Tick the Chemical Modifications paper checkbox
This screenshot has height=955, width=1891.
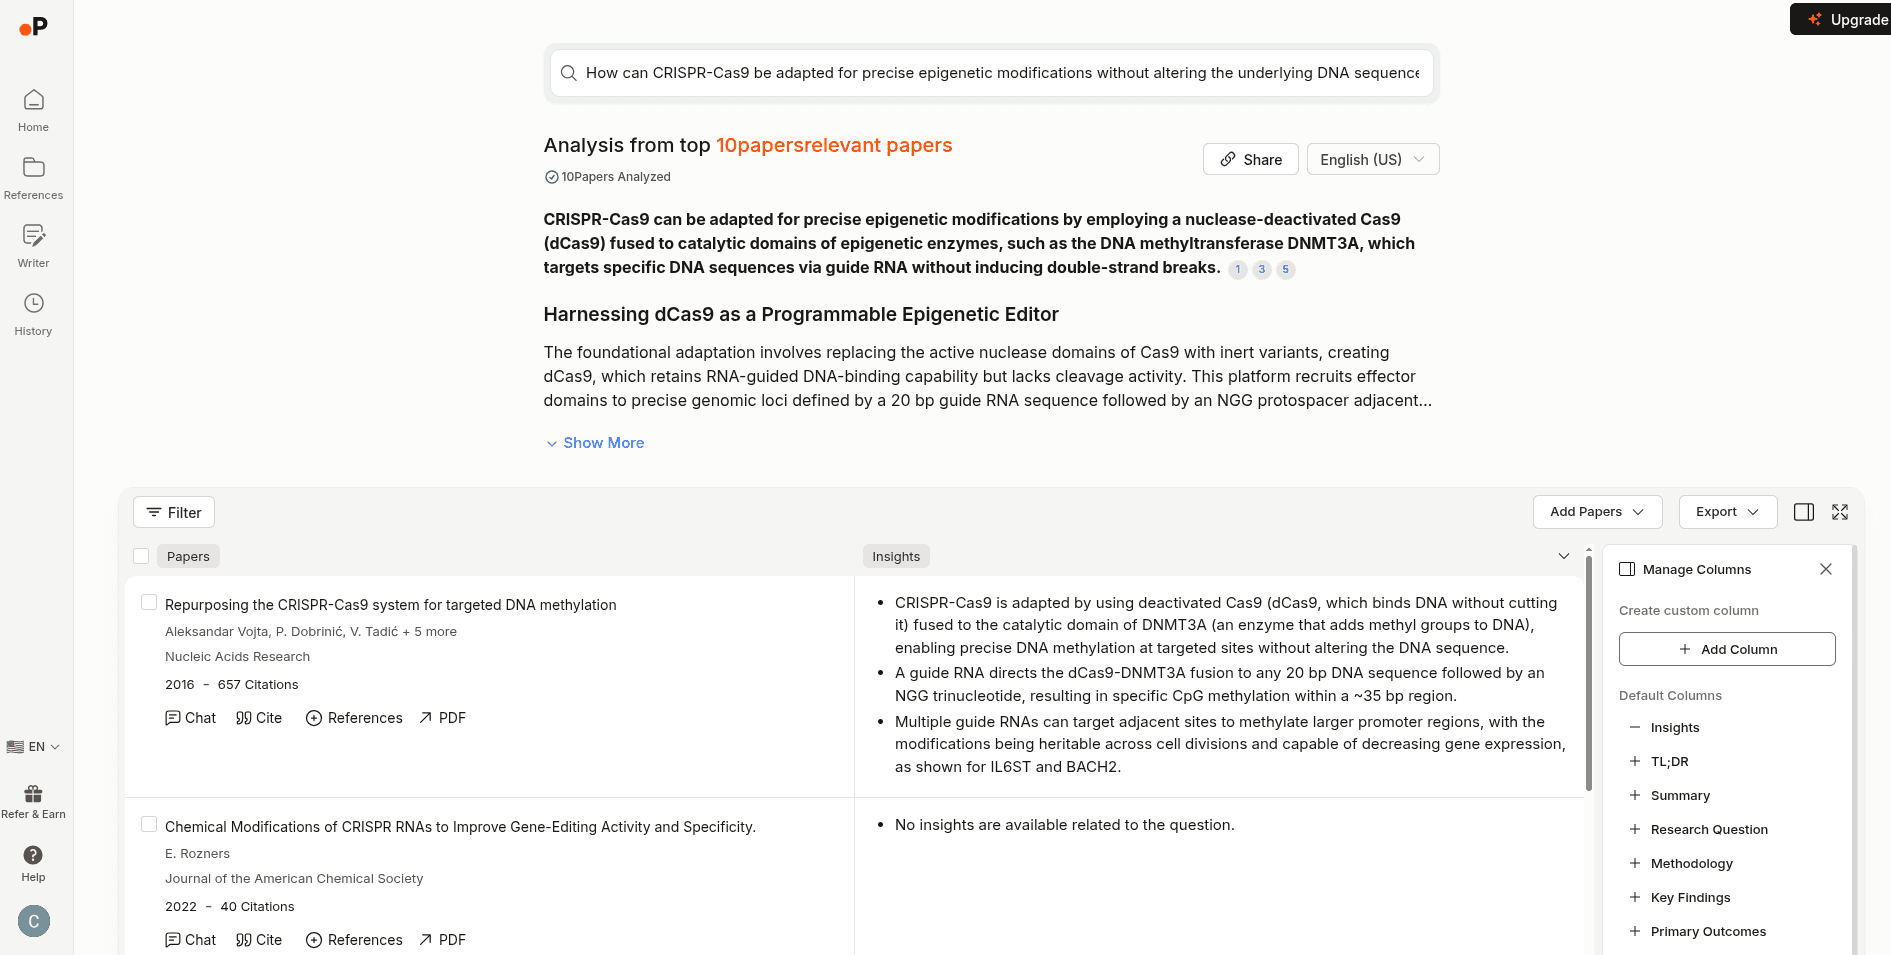149,824
